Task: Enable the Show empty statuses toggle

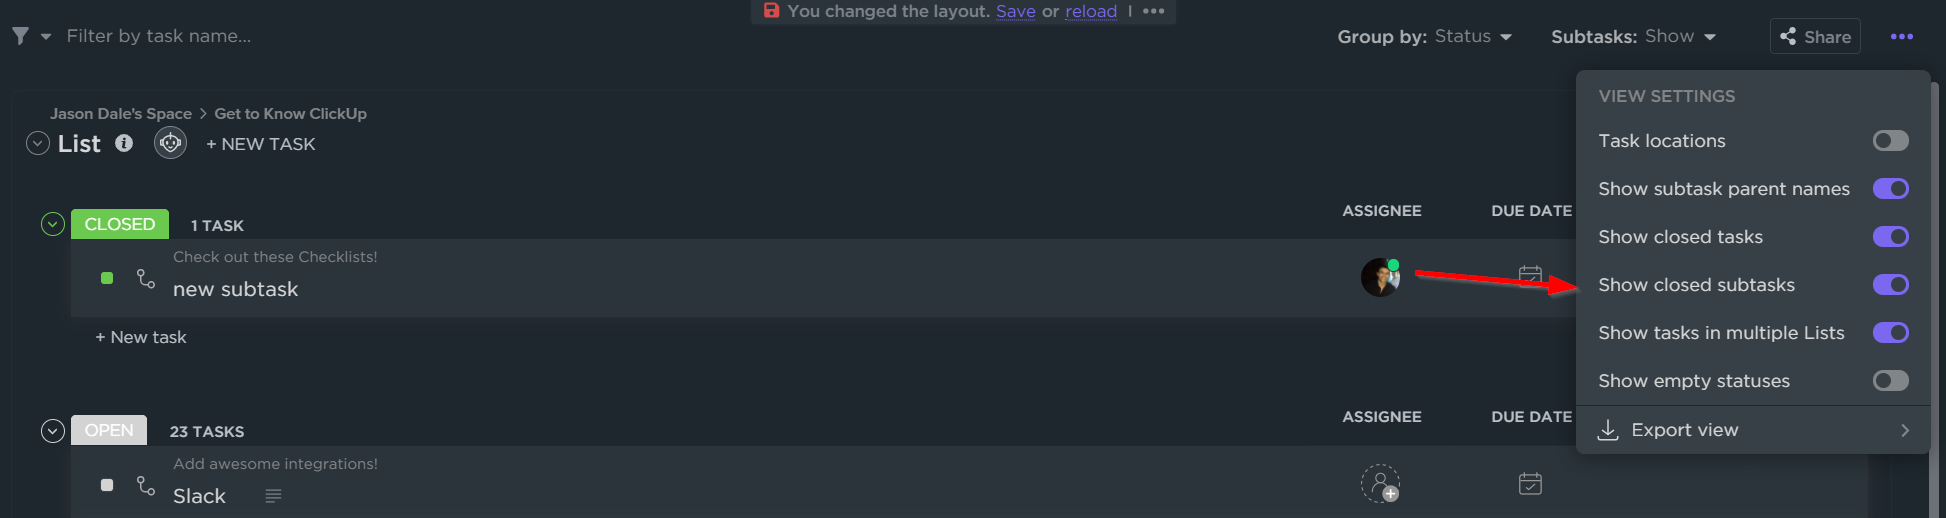Action: tap(1890, 381)
